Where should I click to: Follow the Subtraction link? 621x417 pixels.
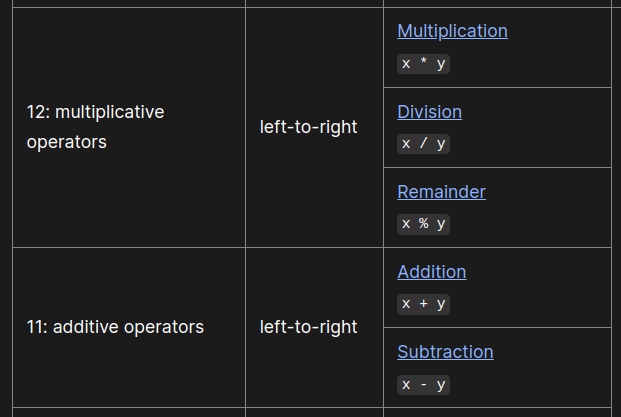tap(445, 351)
